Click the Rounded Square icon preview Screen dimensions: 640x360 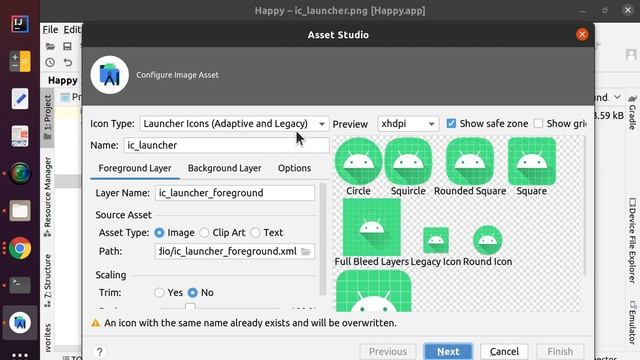470,162
